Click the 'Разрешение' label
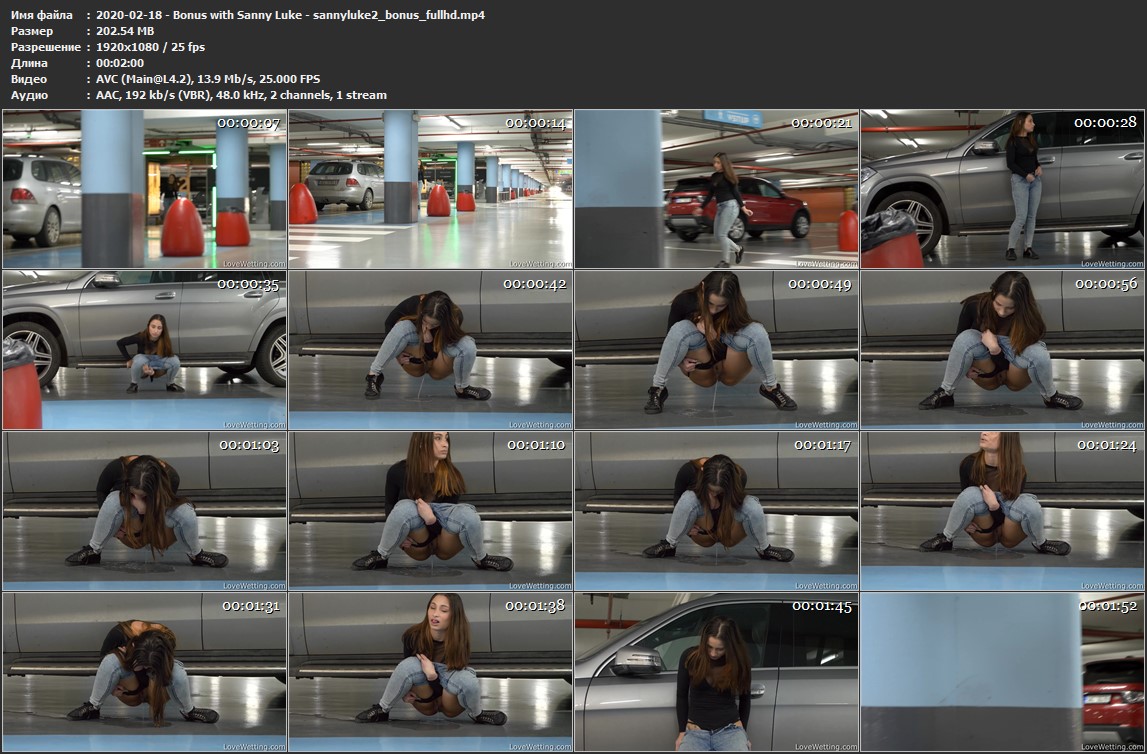Screen dimensions: 1147x754 click(x=45, y=47)
